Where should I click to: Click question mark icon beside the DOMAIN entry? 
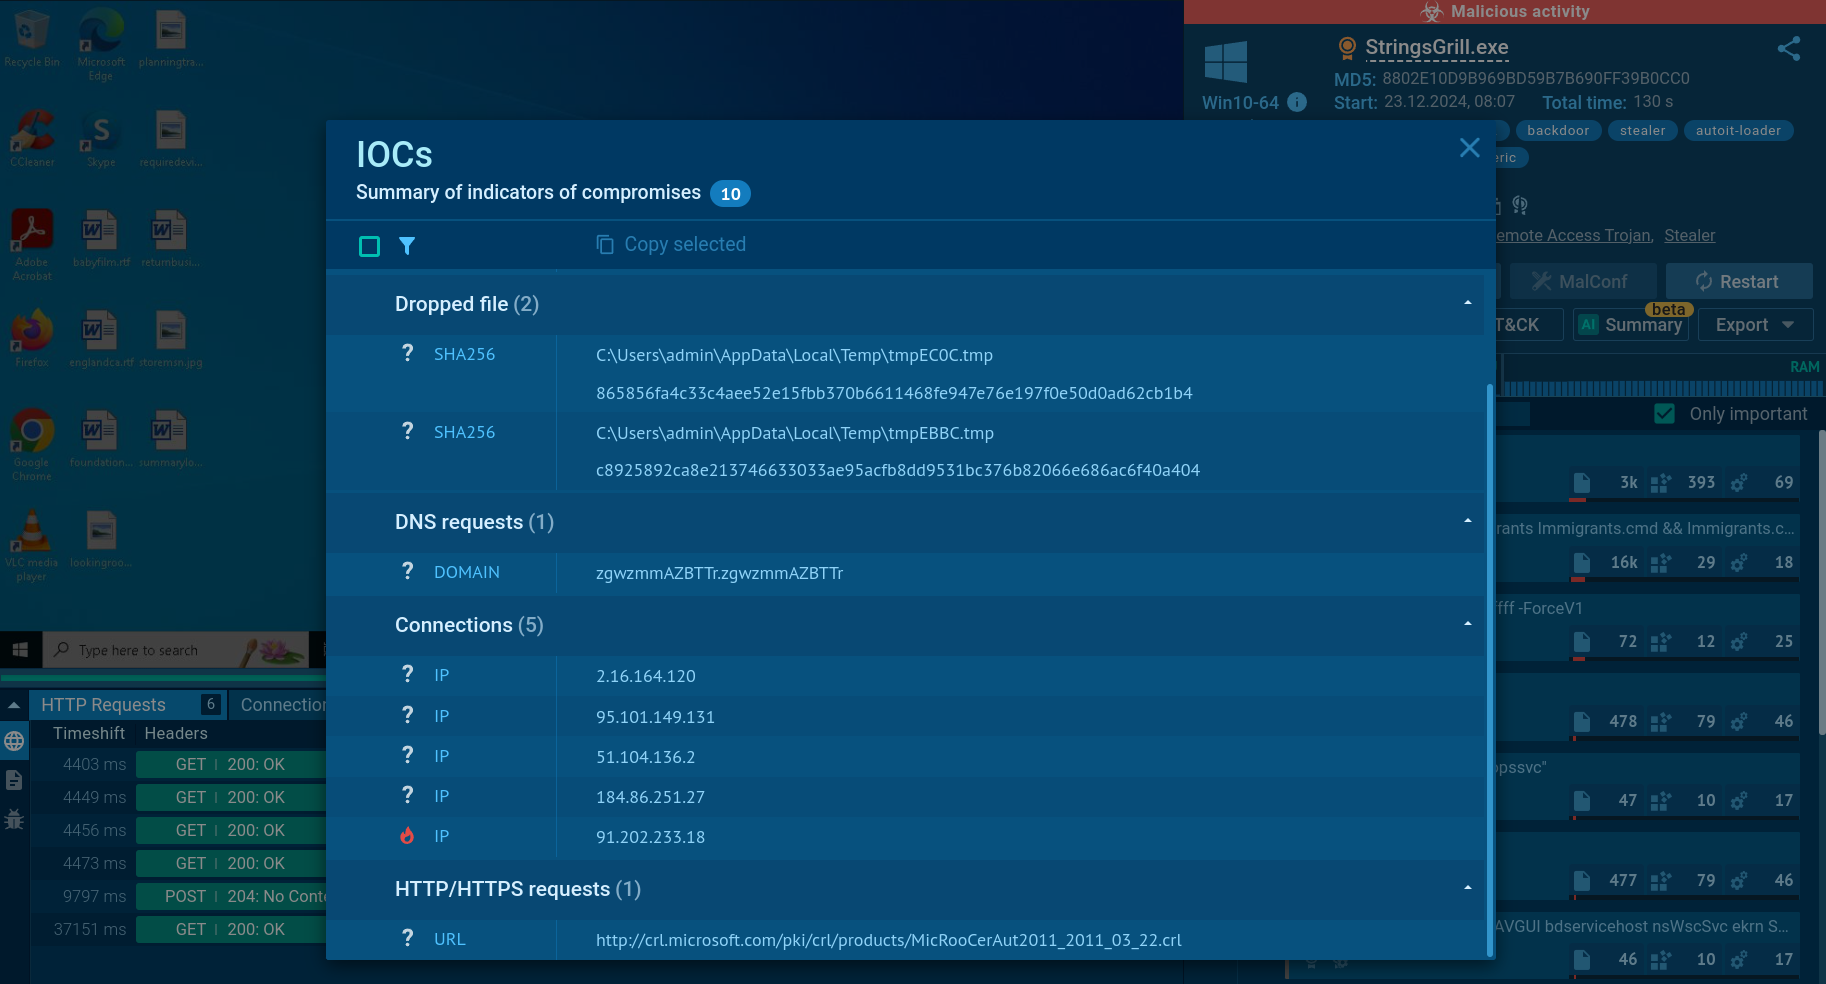[x=407, y=571]
